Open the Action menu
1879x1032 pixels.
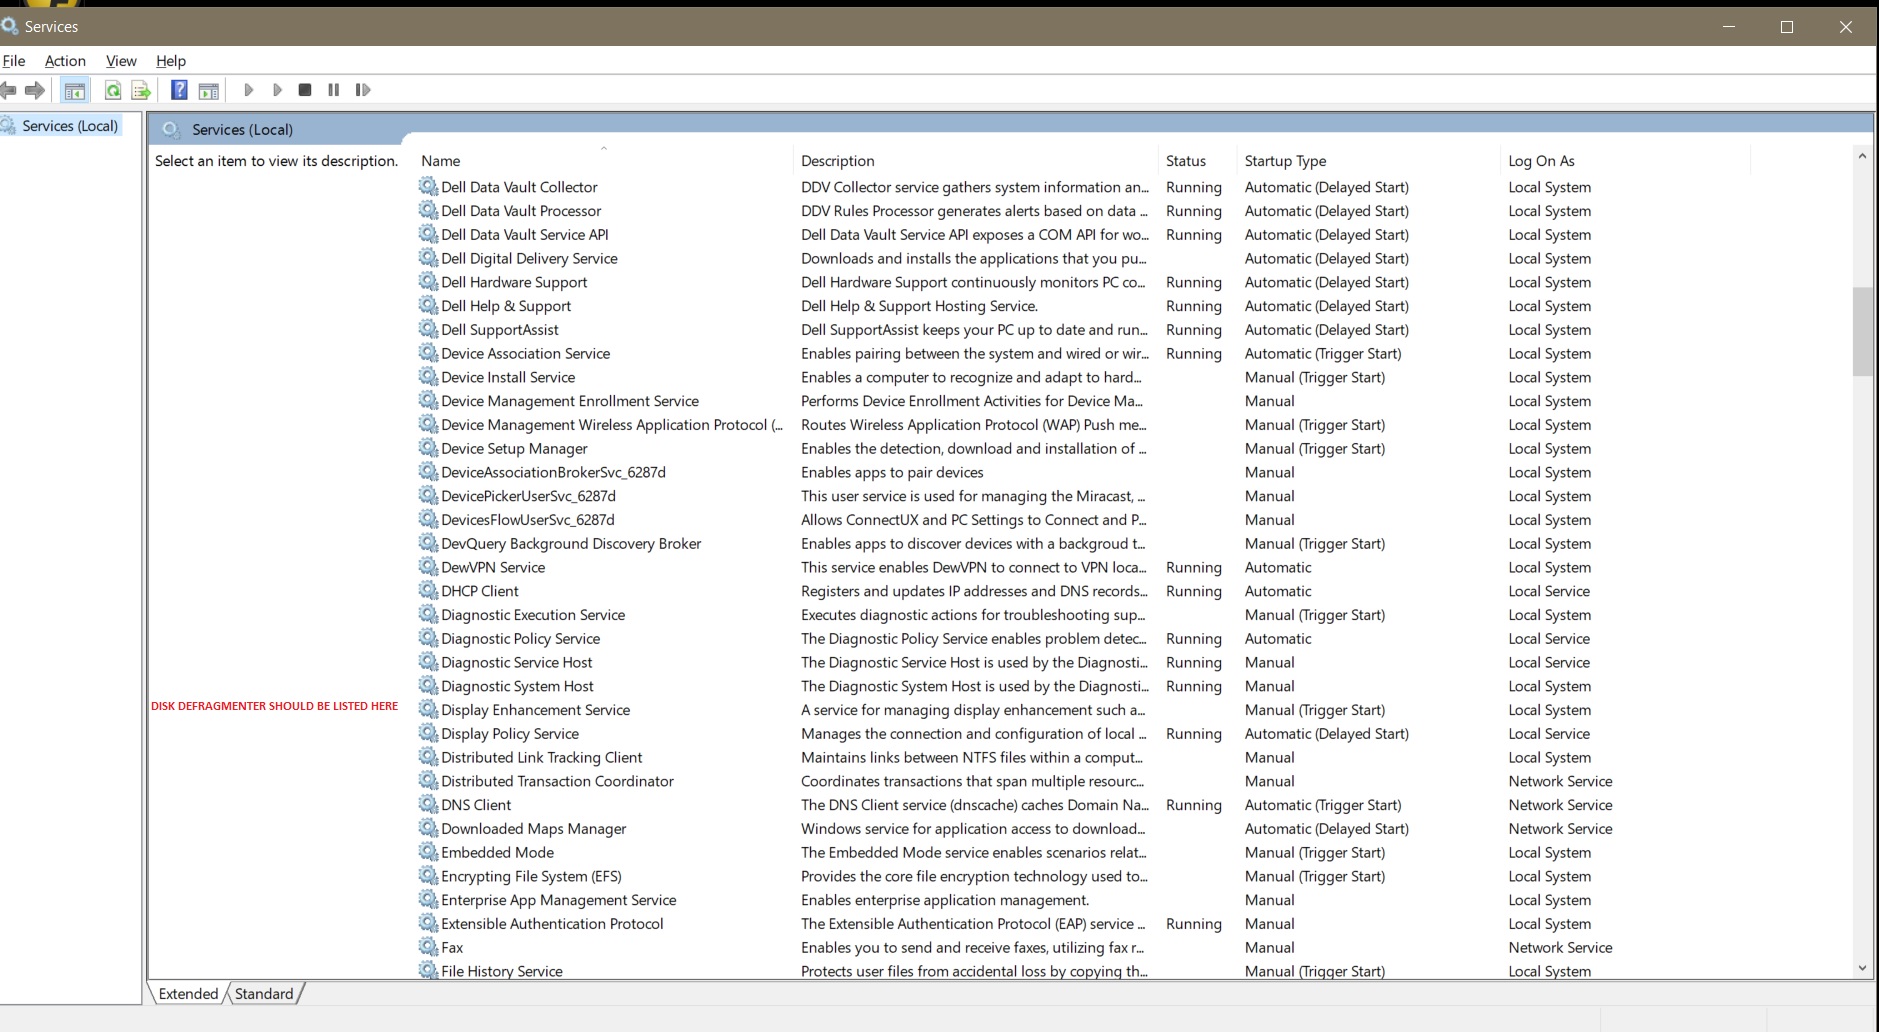point(65,61)
